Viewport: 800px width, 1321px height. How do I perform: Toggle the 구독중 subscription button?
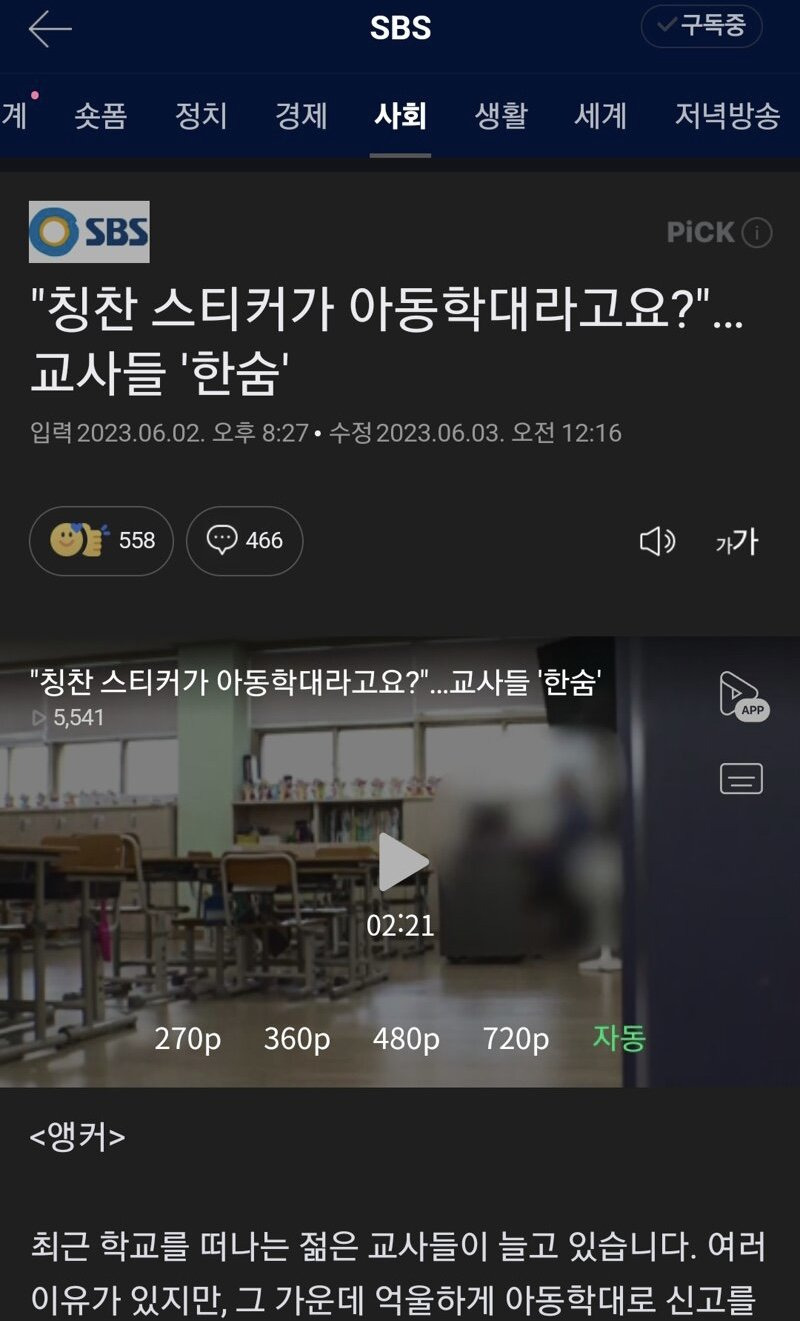point(702,26)
